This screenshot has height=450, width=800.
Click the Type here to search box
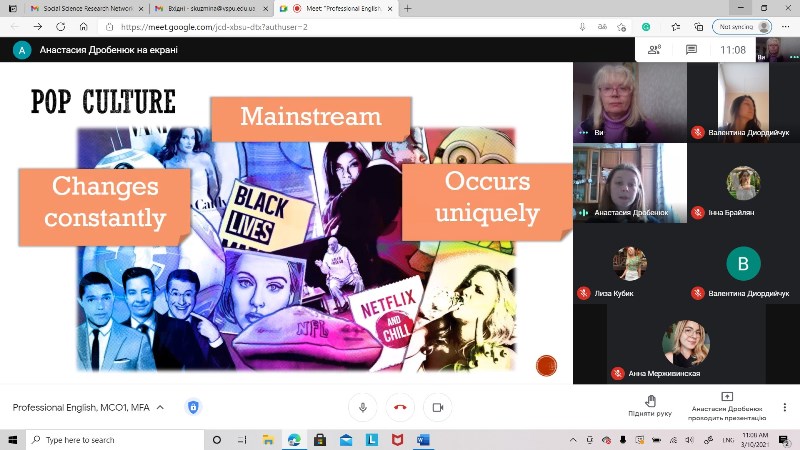pos(115,440)
